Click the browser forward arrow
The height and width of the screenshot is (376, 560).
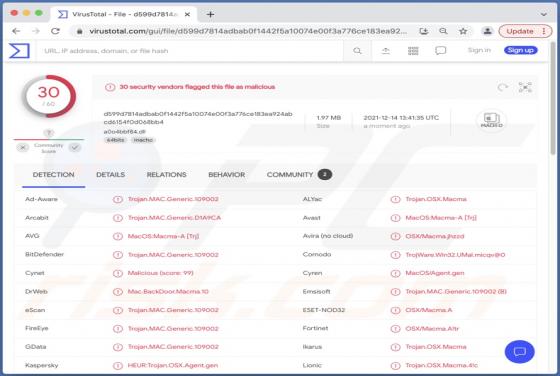36,31
